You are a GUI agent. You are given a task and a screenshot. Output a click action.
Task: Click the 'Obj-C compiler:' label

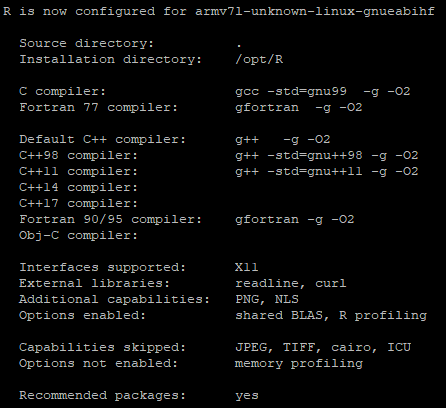point(79,236)
